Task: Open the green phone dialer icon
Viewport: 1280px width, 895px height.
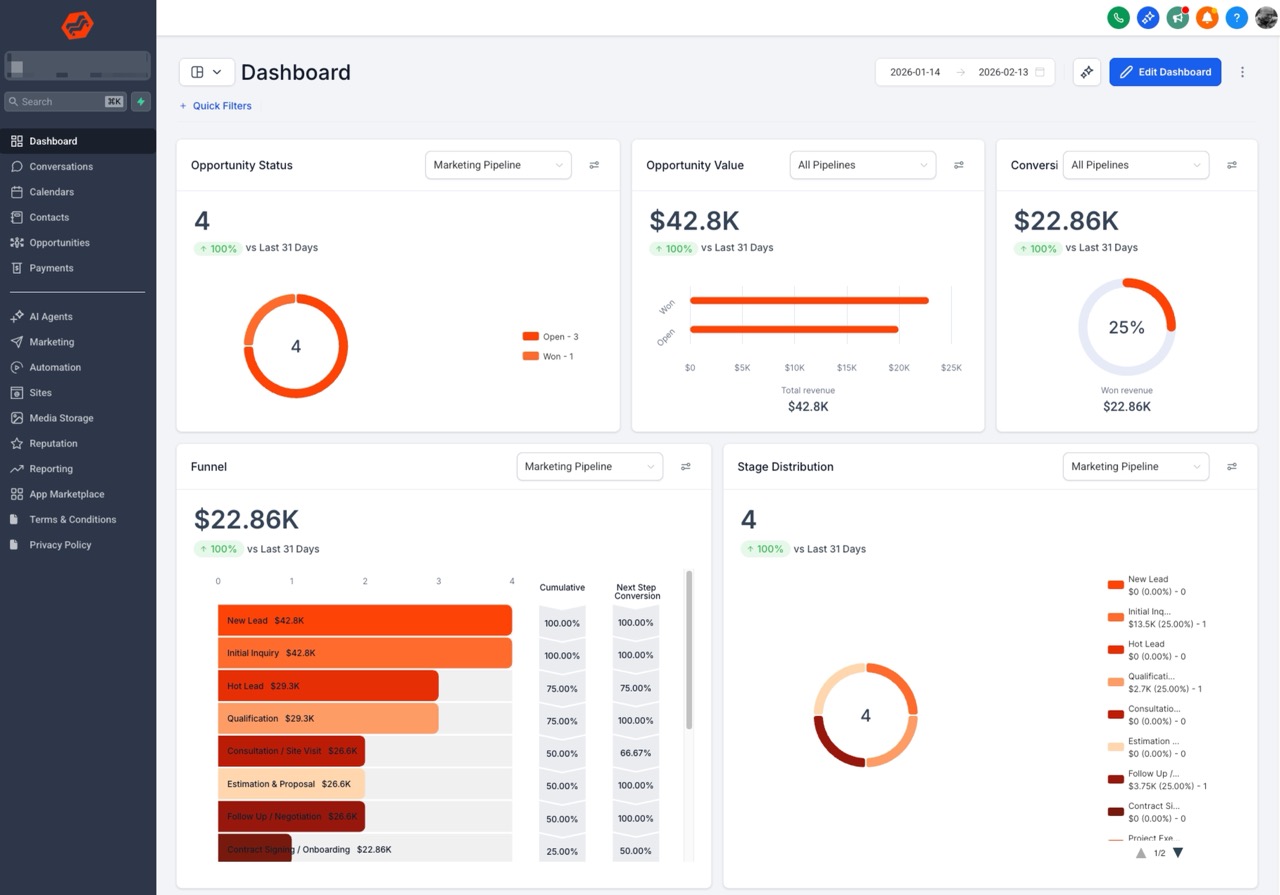Action: [1118, 17]
